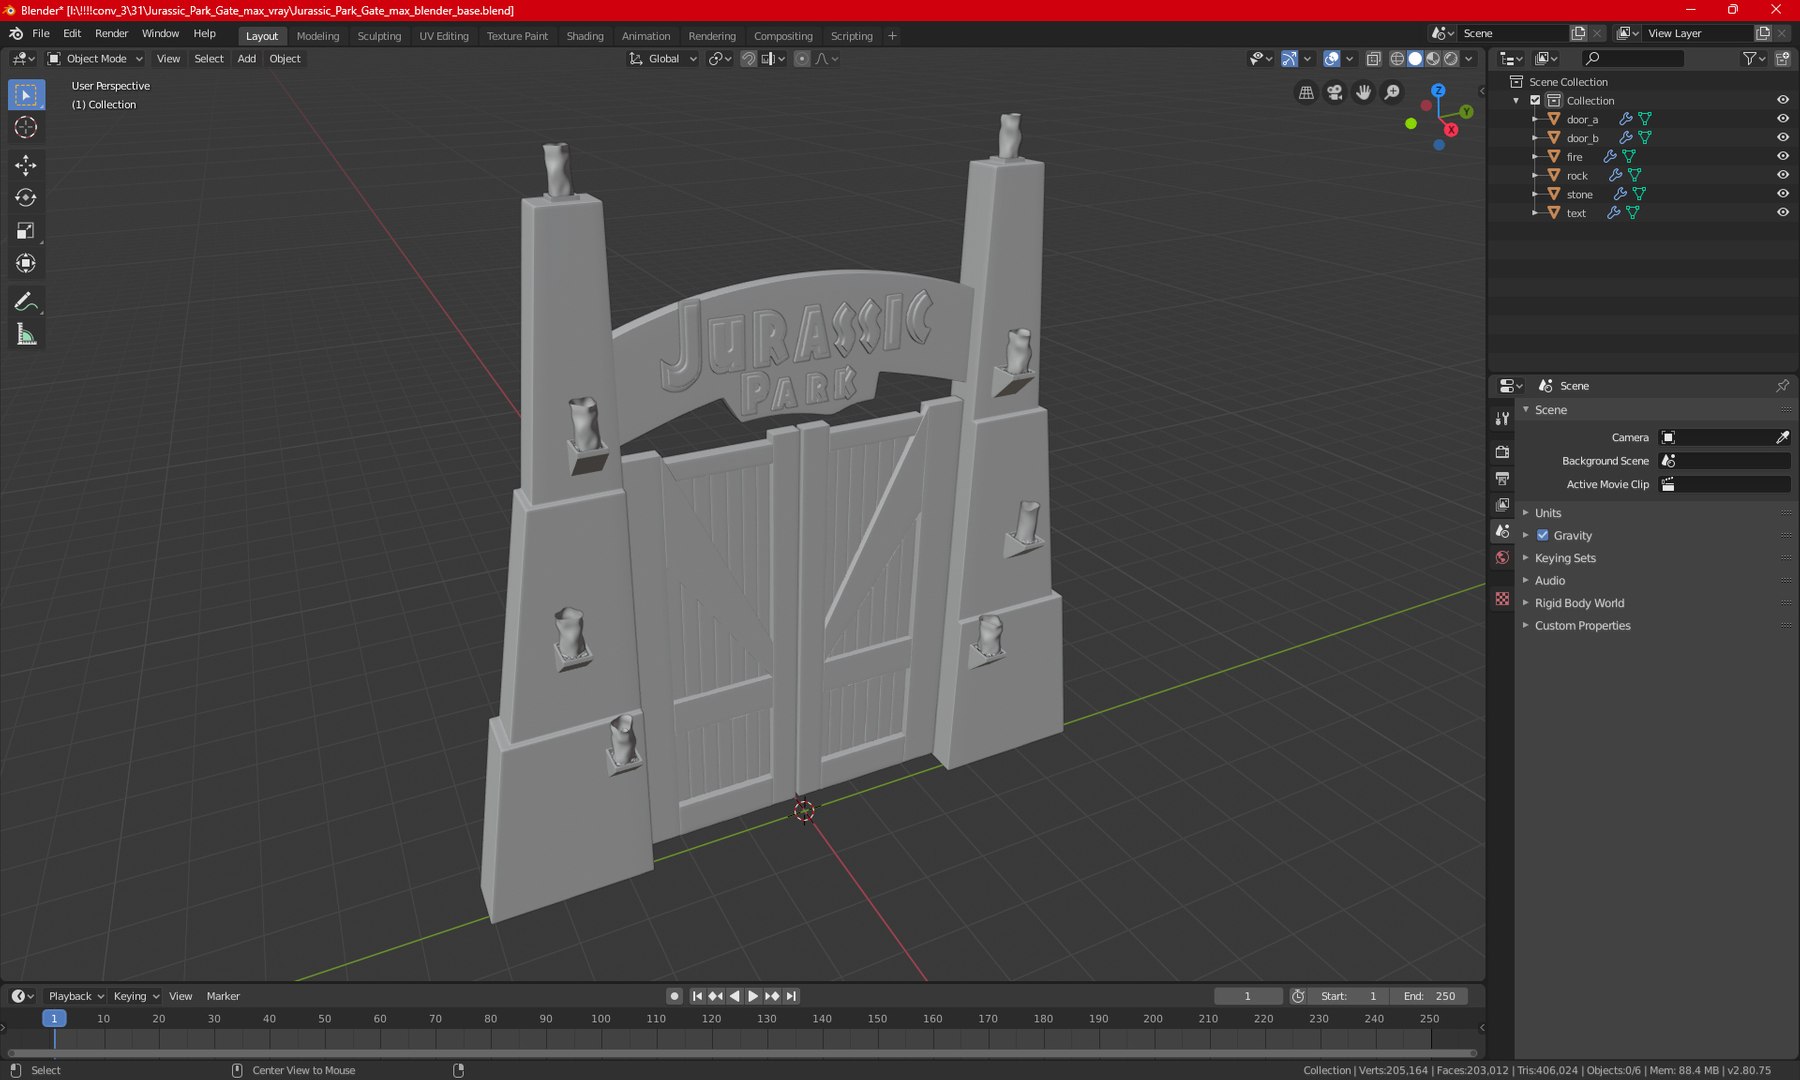This screenshot has width=1800, height=1080.
Task: Switch to the Sculpting workspace tab
Action: click(379, 36)
